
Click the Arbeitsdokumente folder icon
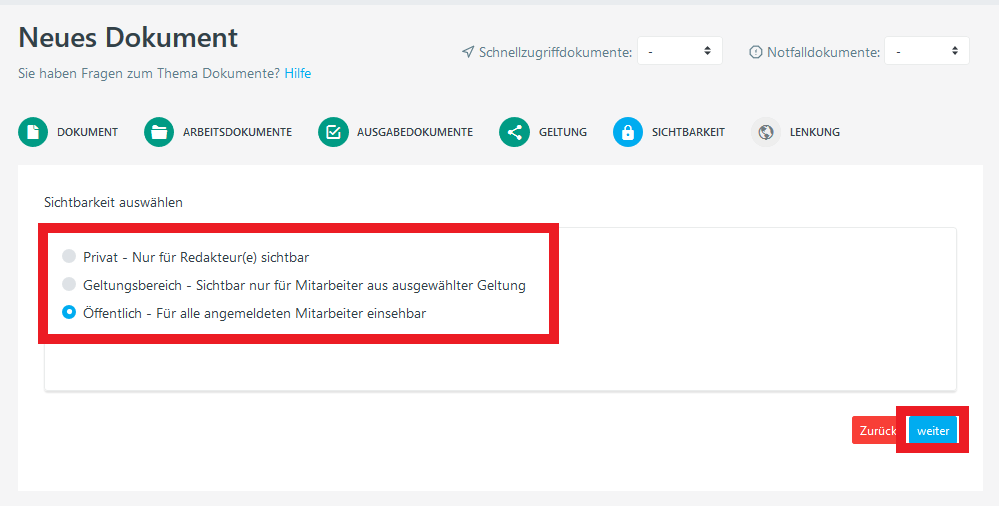coord(159,132)
